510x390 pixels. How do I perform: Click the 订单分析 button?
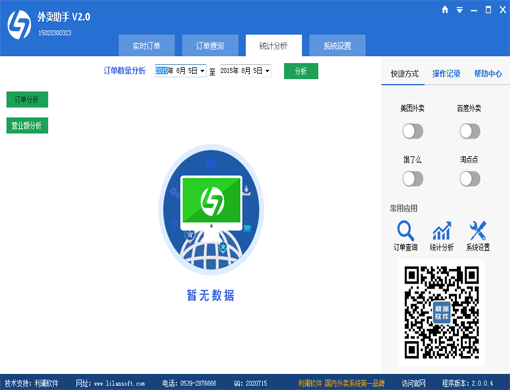(x=27, y=99)
